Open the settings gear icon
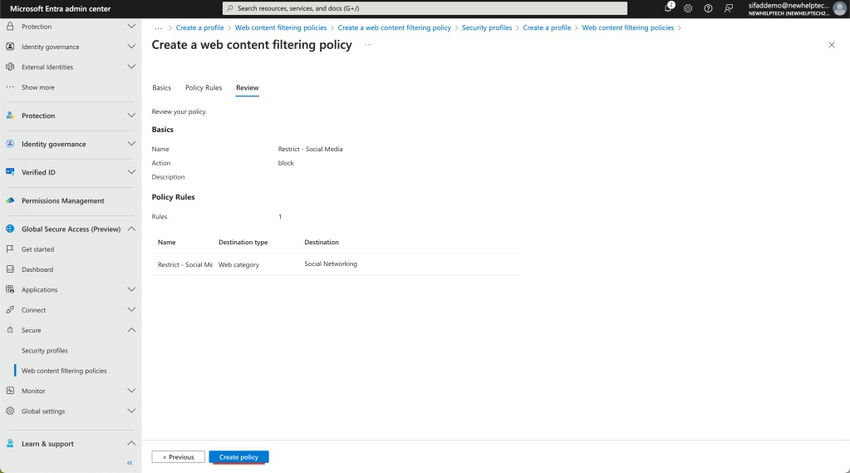Viewport: 850px width, 473px height. pos(688,8)
